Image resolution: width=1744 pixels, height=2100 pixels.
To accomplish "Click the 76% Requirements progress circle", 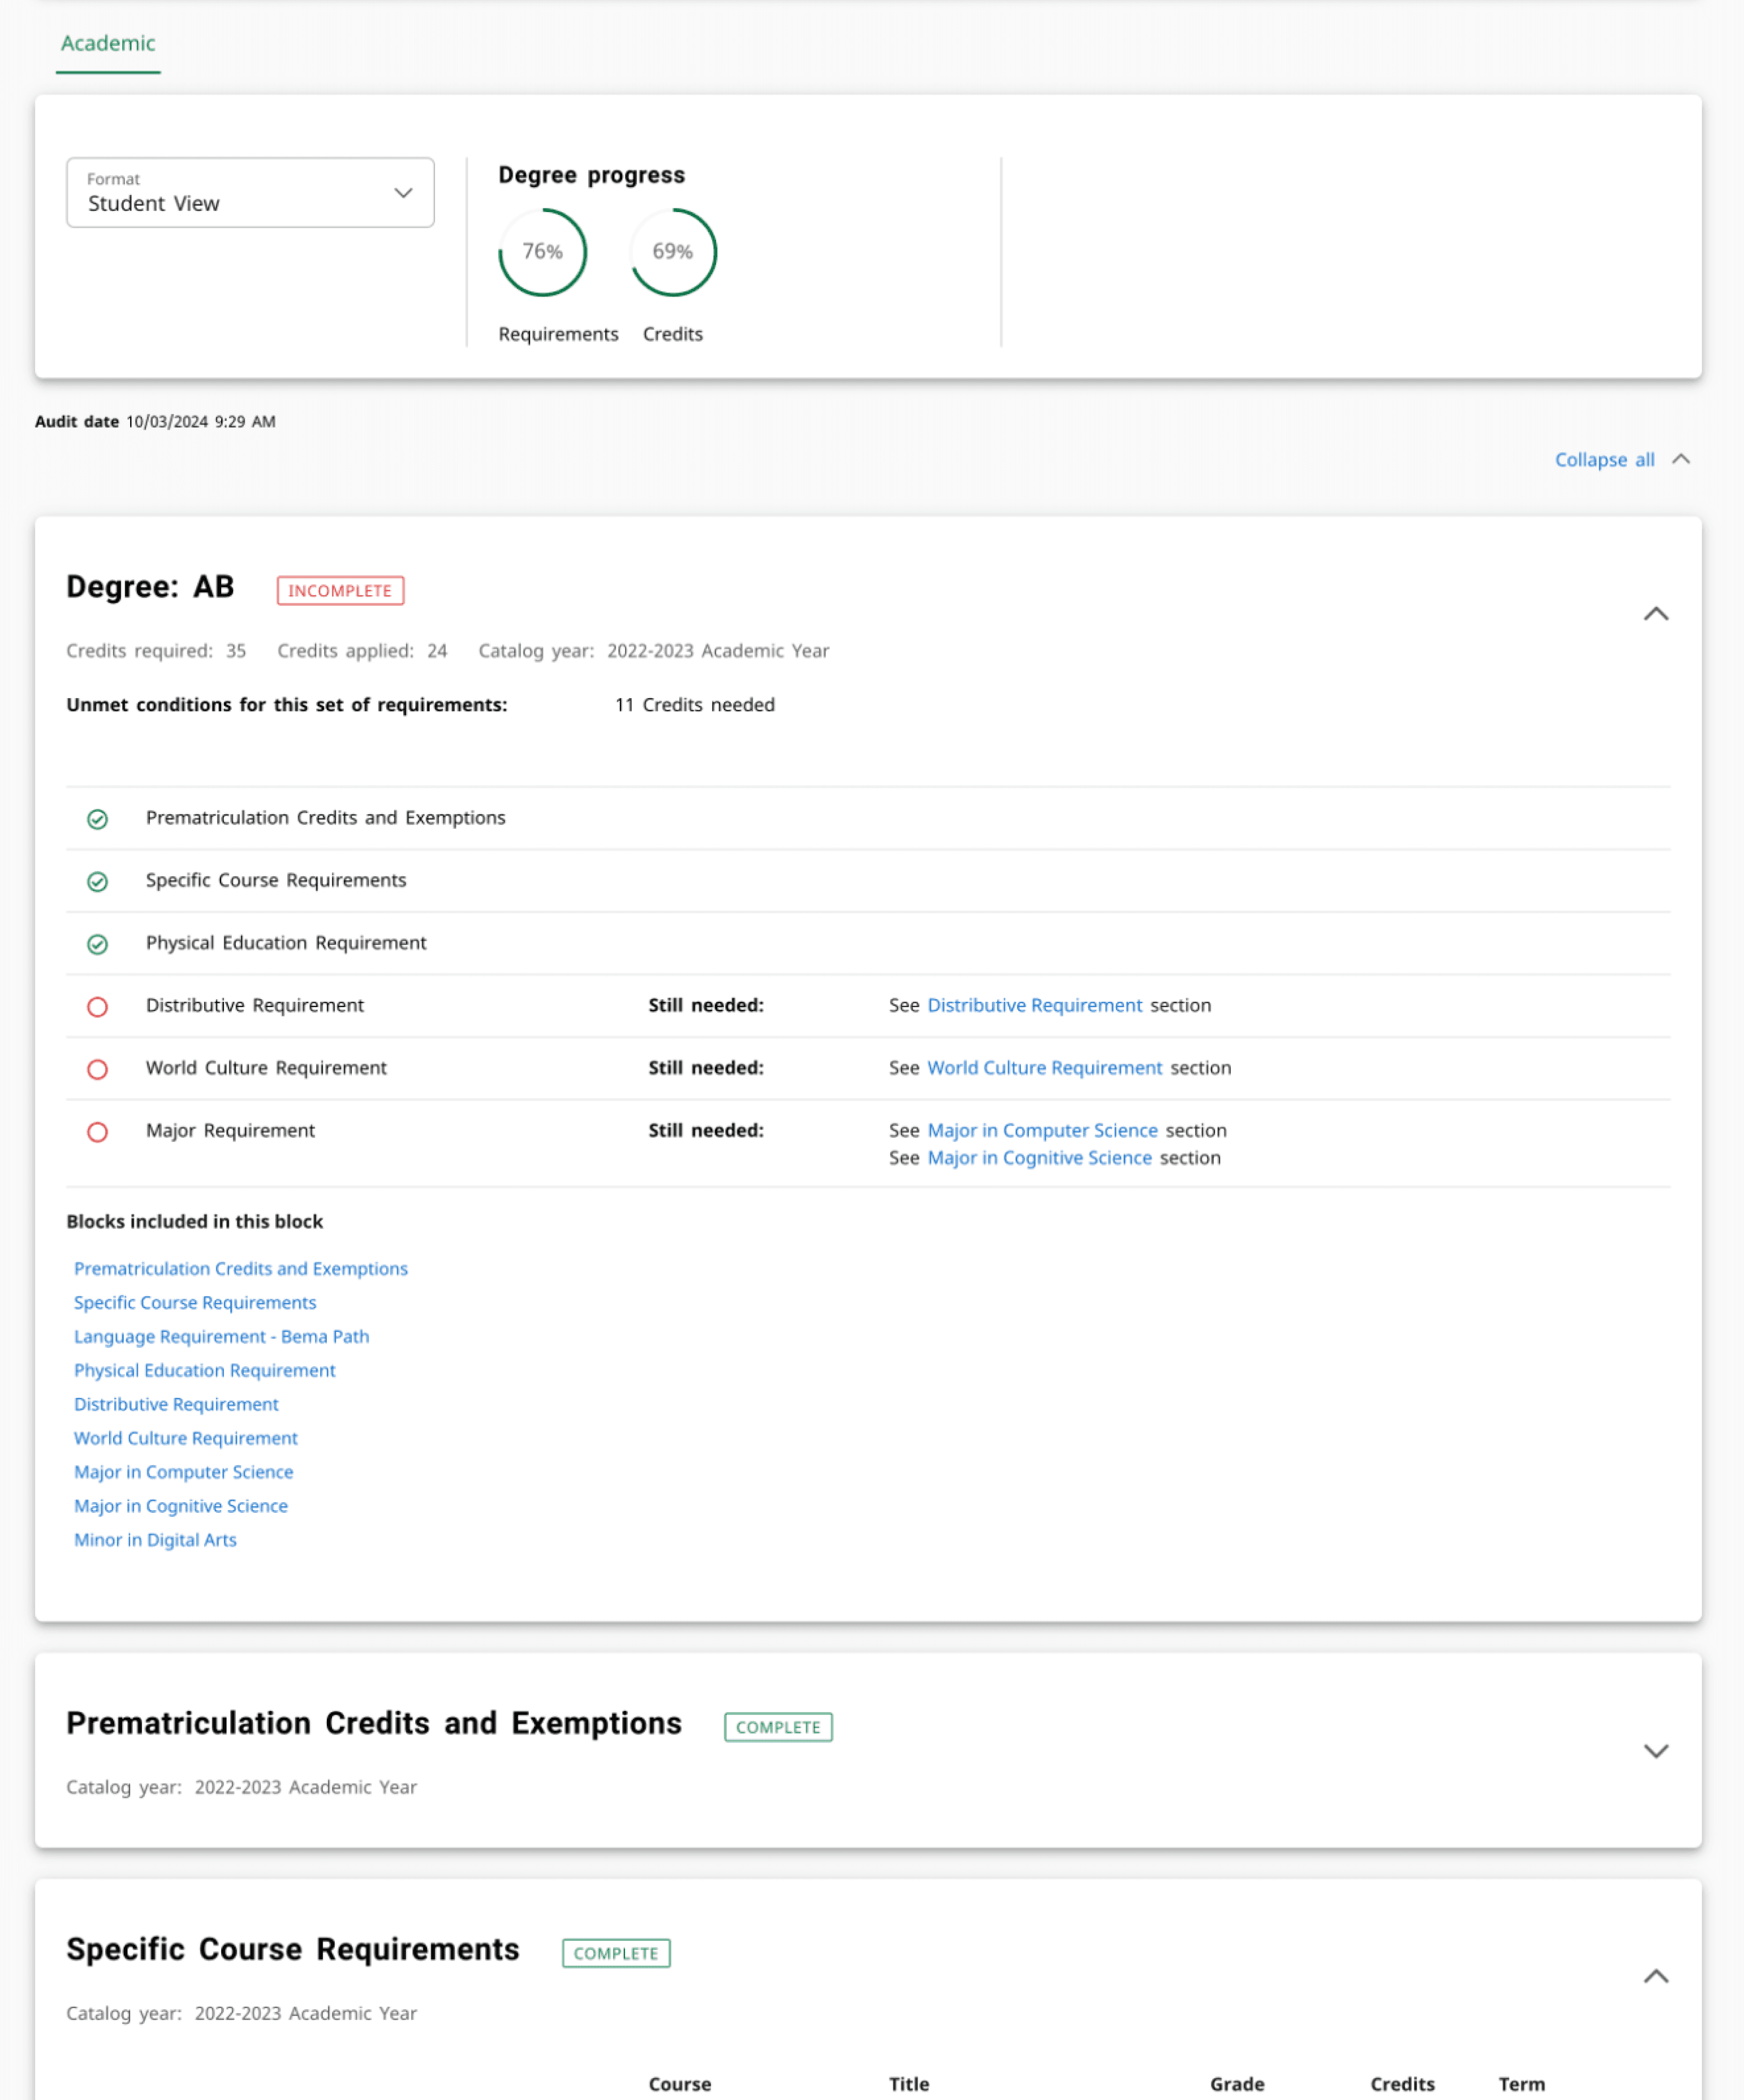I will (543, 252).
